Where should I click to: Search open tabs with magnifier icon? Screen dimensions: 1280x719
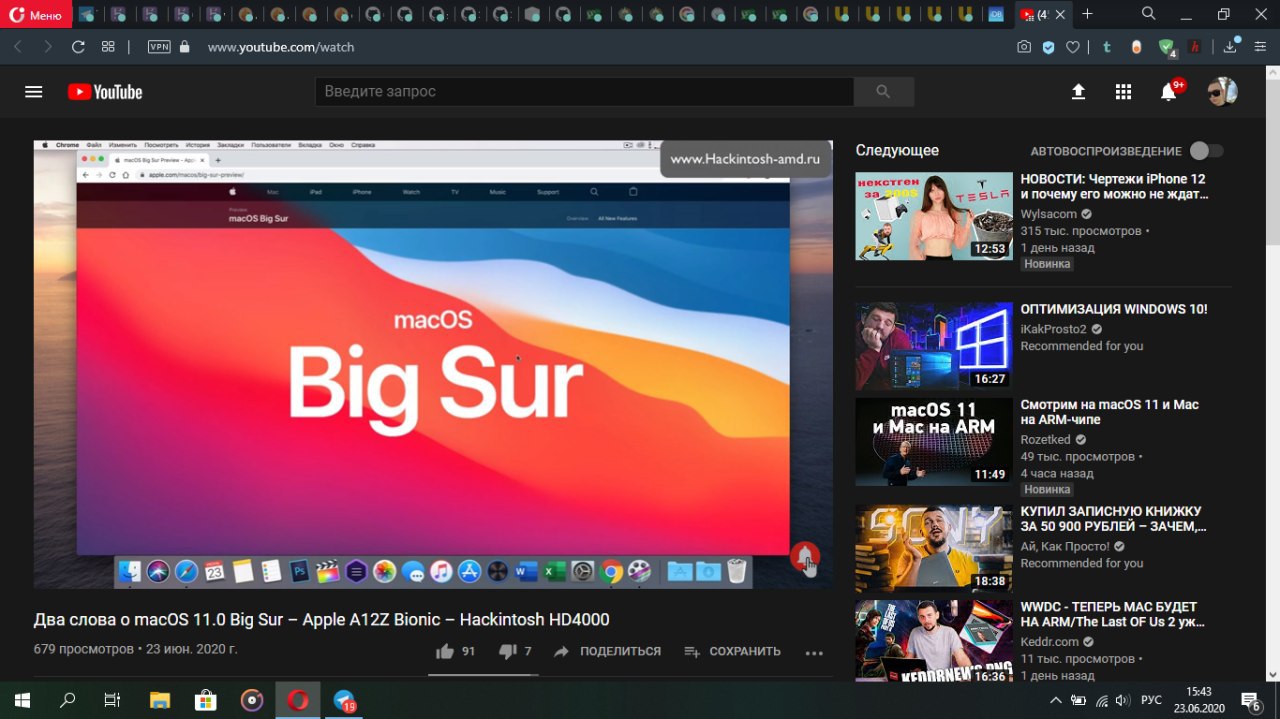1149,14
